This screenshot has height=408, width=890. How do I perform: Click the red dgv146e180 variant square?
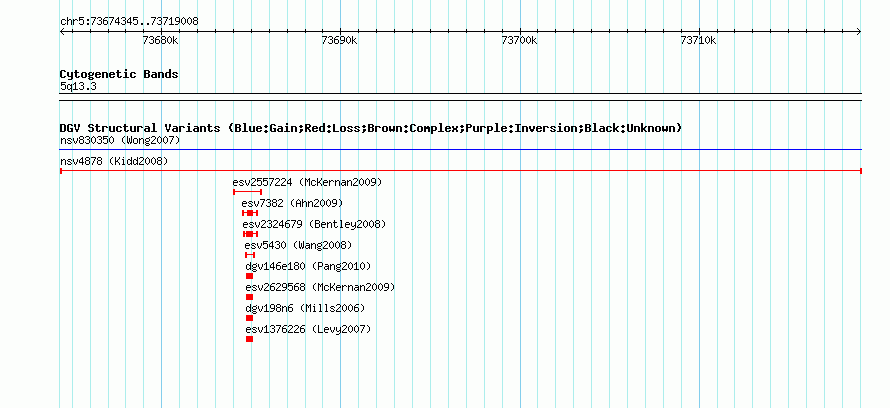click(x=249, y=276)
